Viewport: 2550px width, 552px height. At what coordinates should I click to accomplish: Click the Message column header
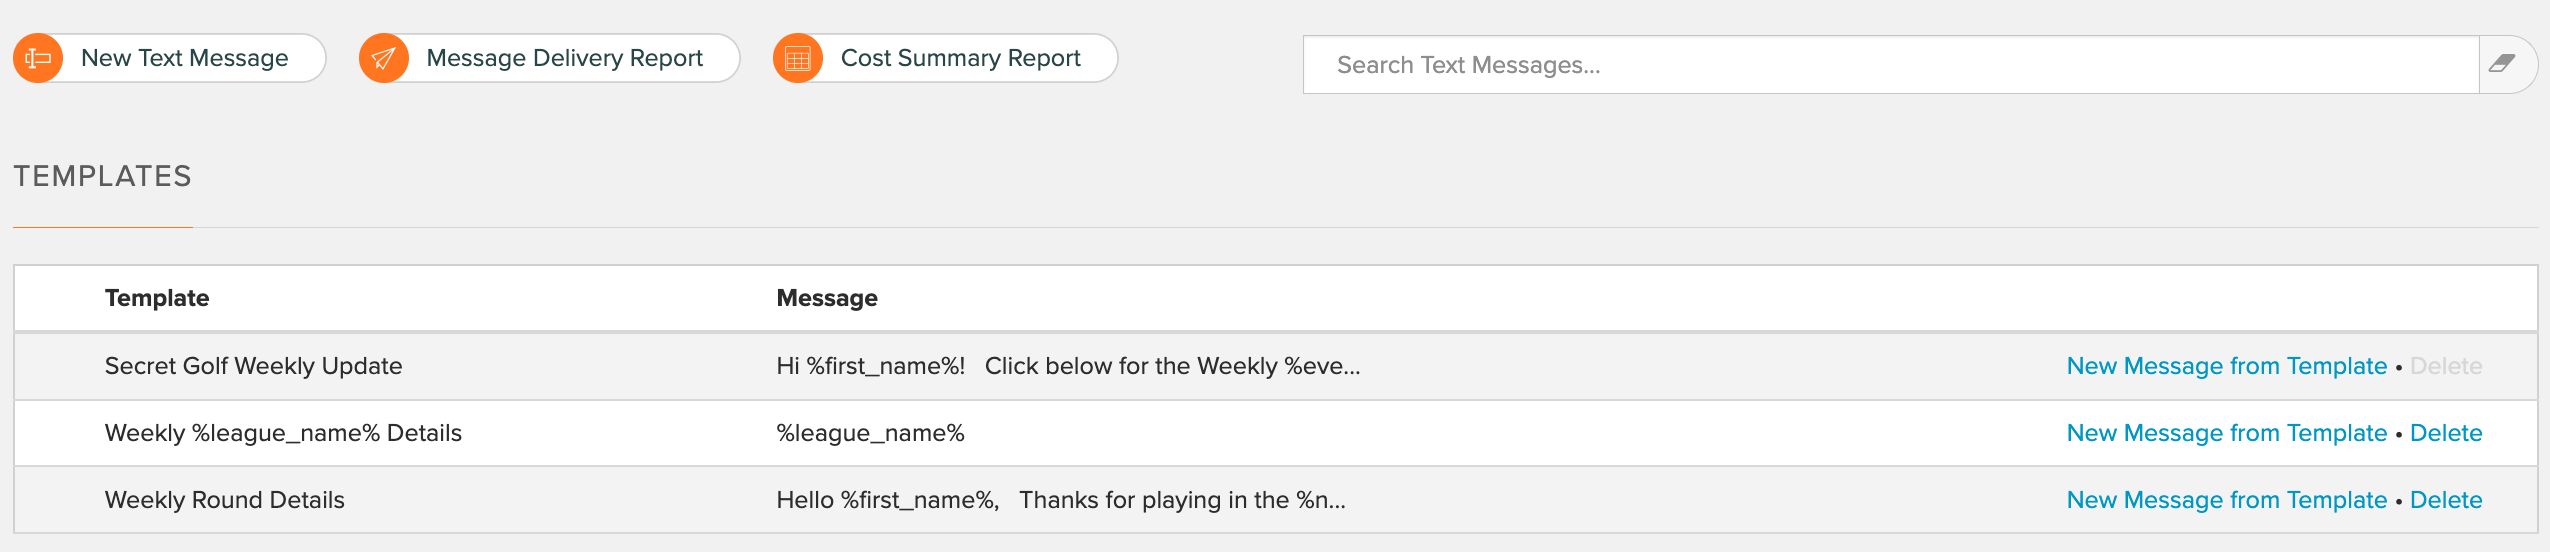click(827, 298)
